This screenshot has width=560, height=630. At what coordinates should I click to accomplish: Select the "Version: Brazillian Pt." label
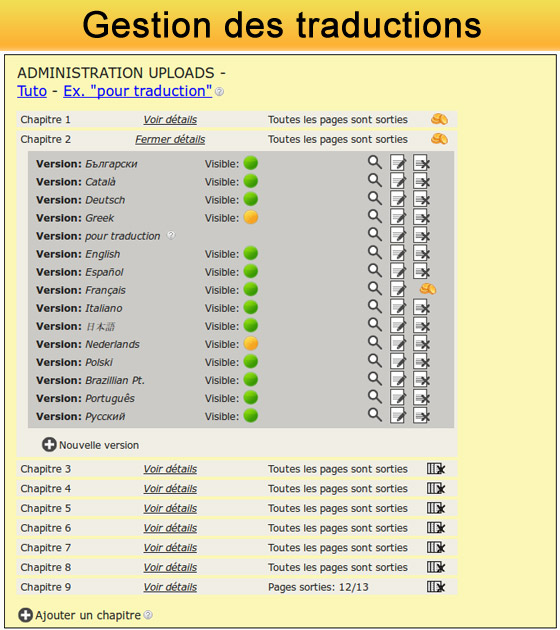[90, 380]
